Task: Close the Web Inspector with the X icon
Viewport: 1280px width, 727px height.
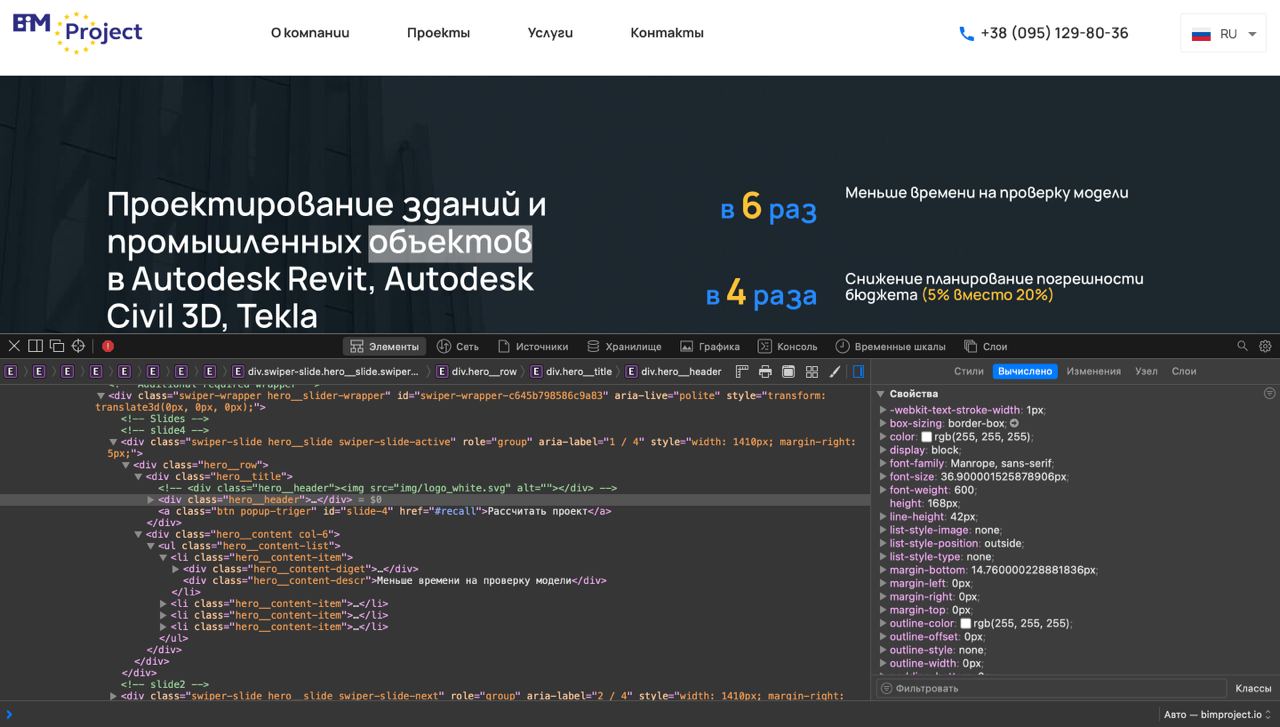Action: [x=14, y=346]
